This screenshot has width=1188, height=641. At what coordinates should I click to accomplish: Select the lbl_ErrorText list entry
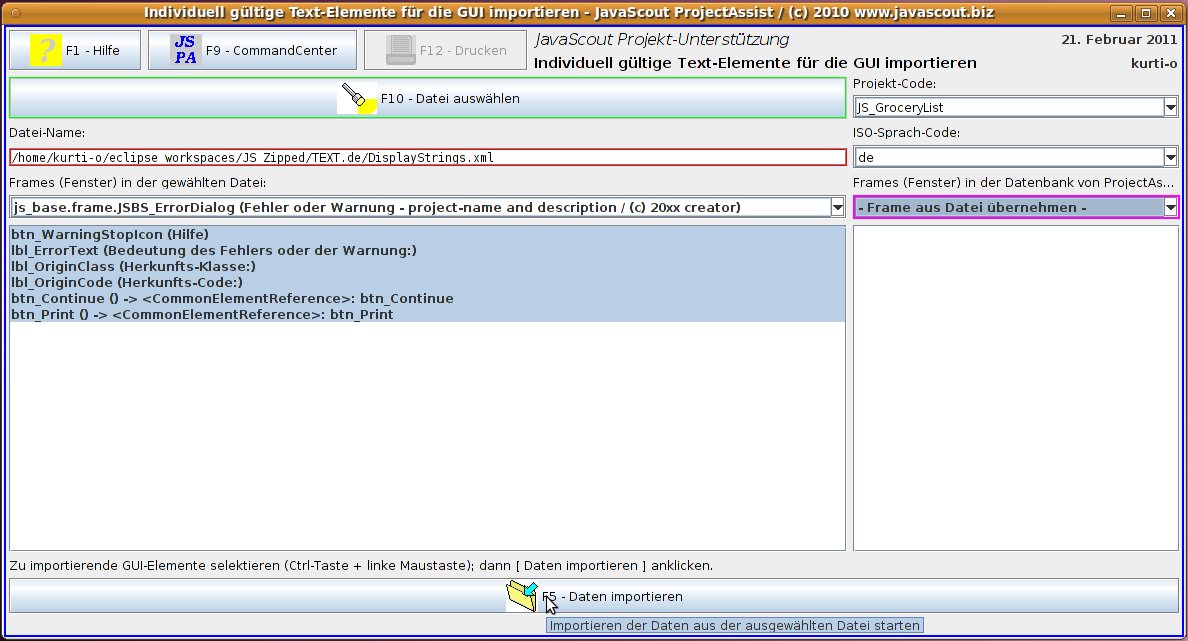click(x=214, y=250)
